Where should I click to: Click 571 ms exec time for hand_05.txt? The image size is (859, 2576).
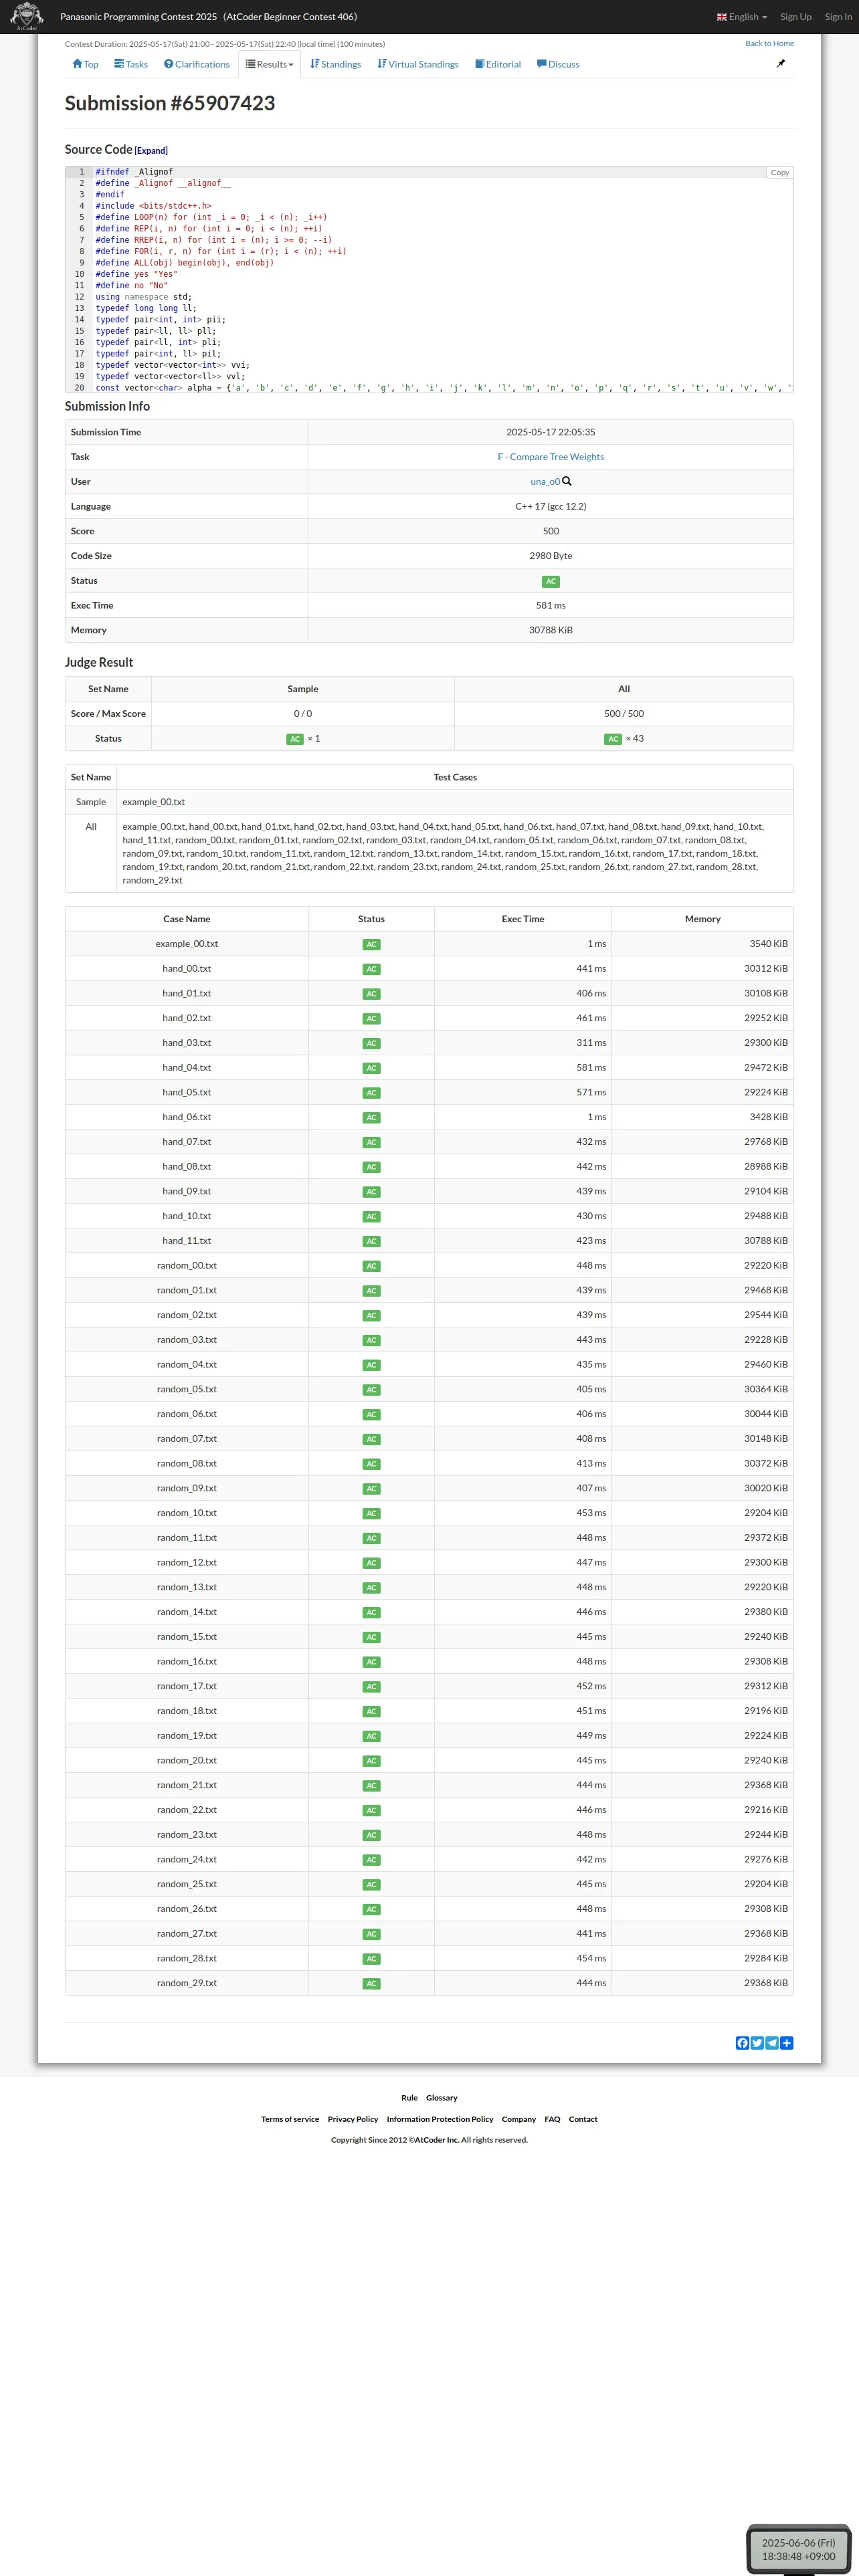coord(591,1092)
